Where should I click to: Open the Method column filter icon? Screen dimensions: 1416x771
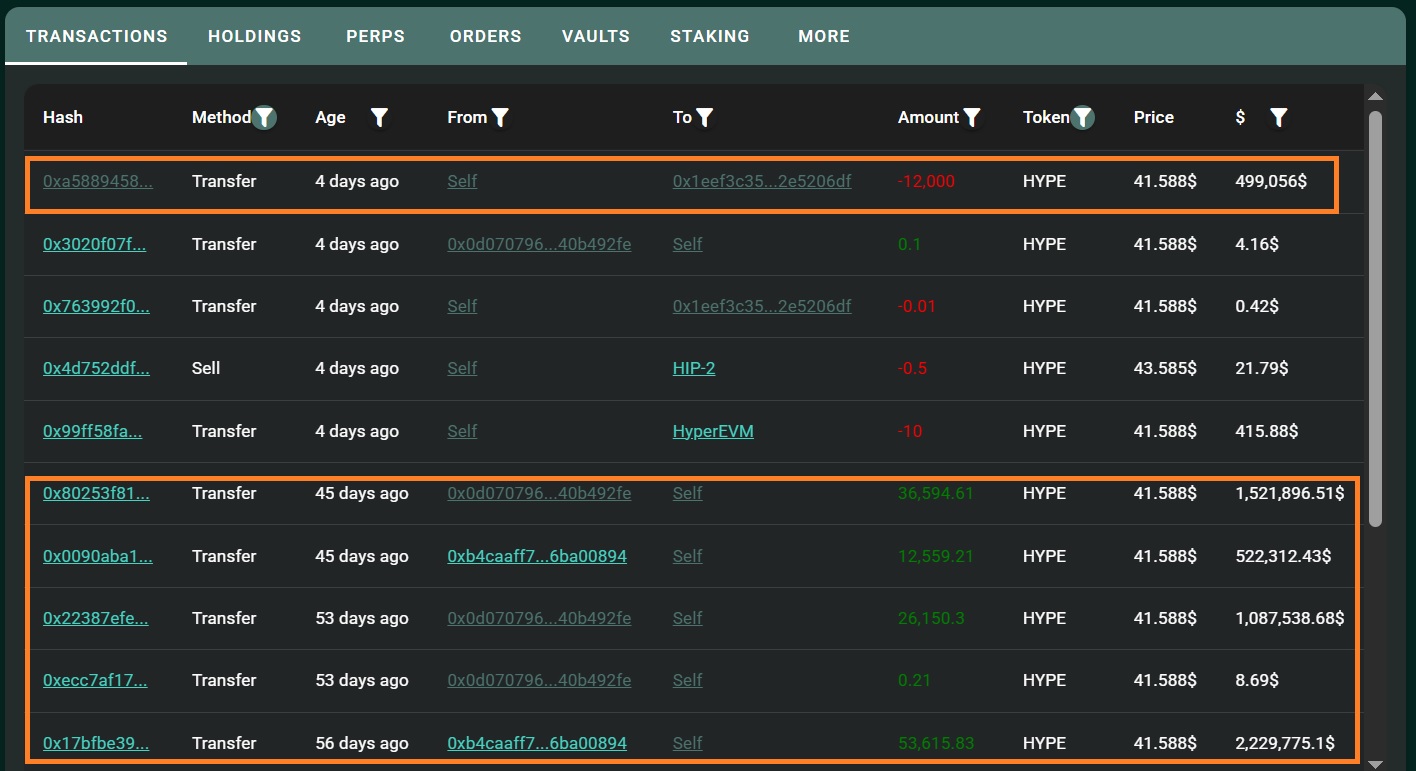[264, 118]
